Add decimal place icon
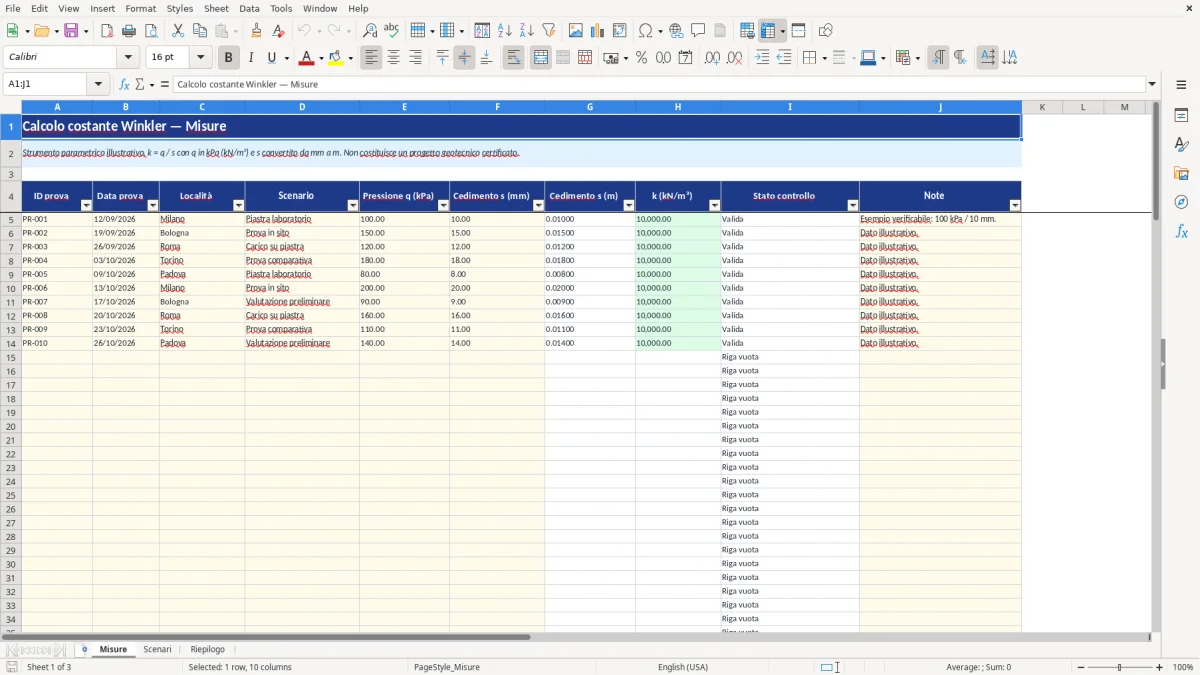This screenshot has width=1200, height=675. (713, 58)
